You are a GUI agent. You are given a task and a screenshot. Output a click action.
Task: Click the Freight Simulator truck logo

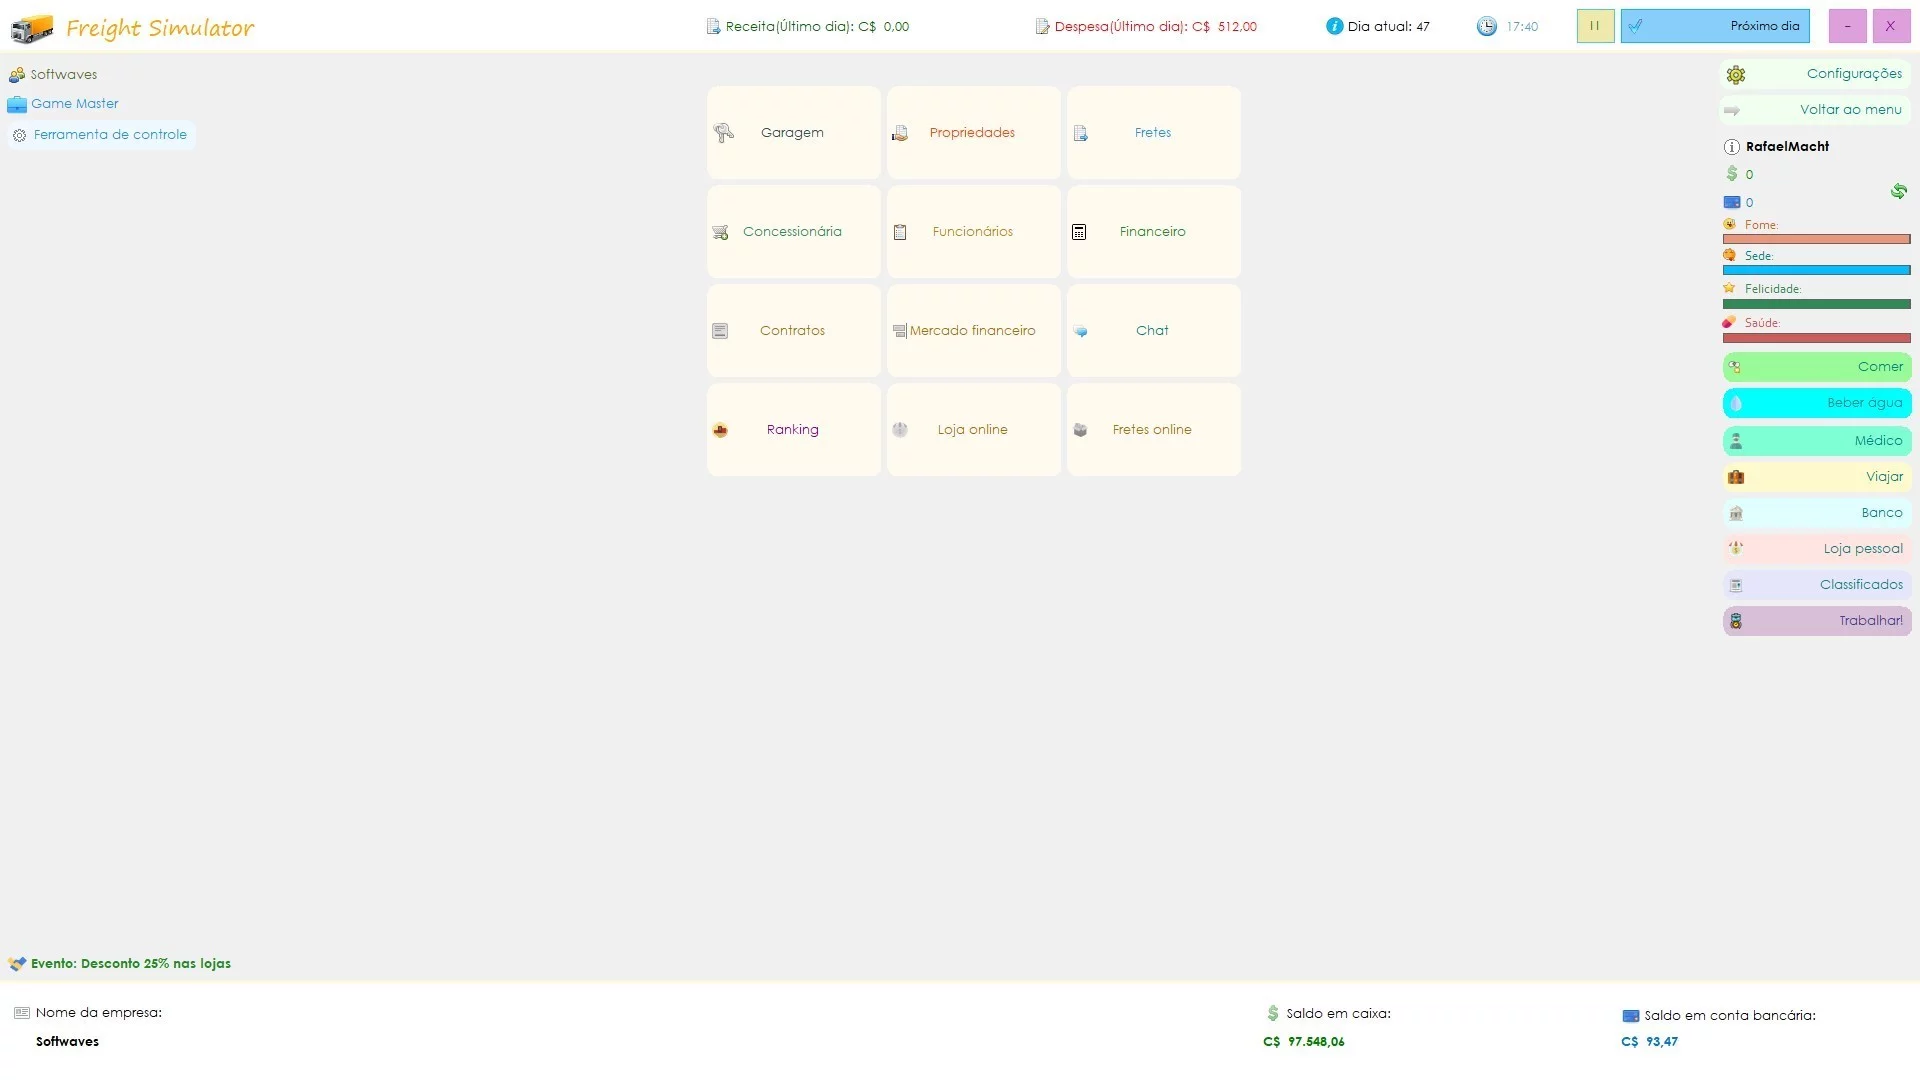pos(32,29)
